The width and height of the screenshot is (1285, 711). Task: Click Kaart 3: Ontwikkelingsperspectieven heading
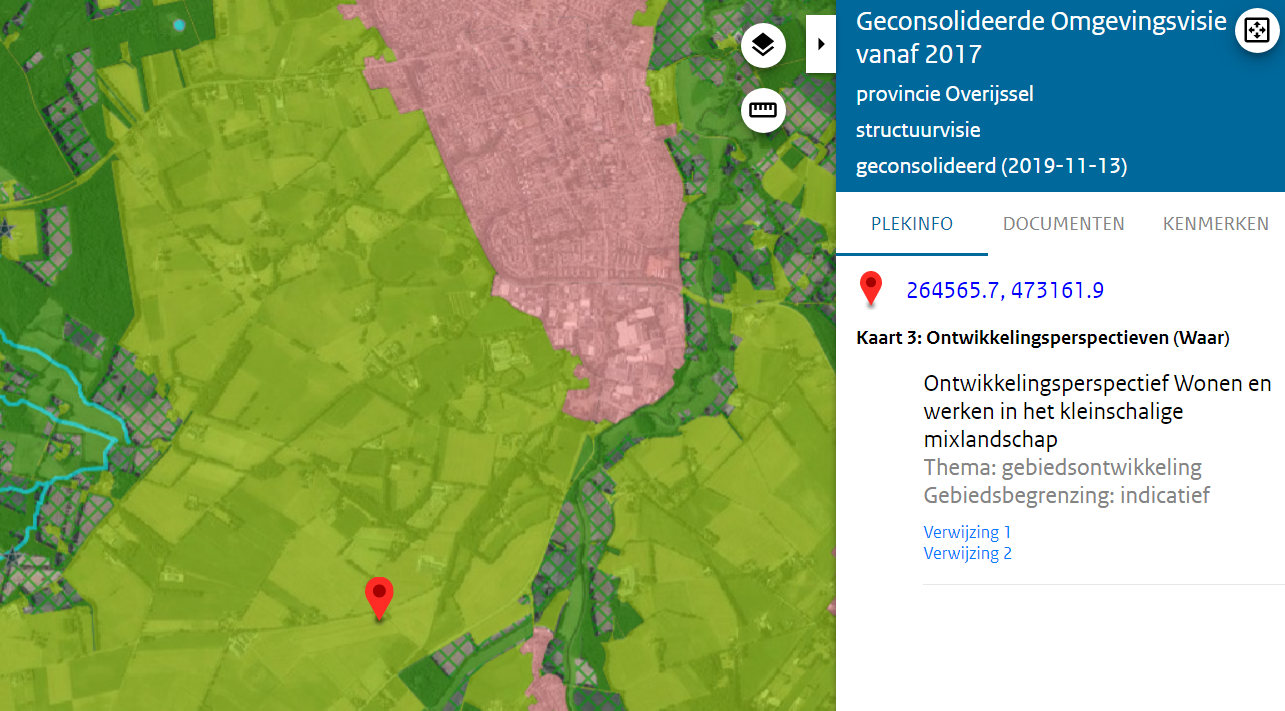click(x=1043, y=338)
